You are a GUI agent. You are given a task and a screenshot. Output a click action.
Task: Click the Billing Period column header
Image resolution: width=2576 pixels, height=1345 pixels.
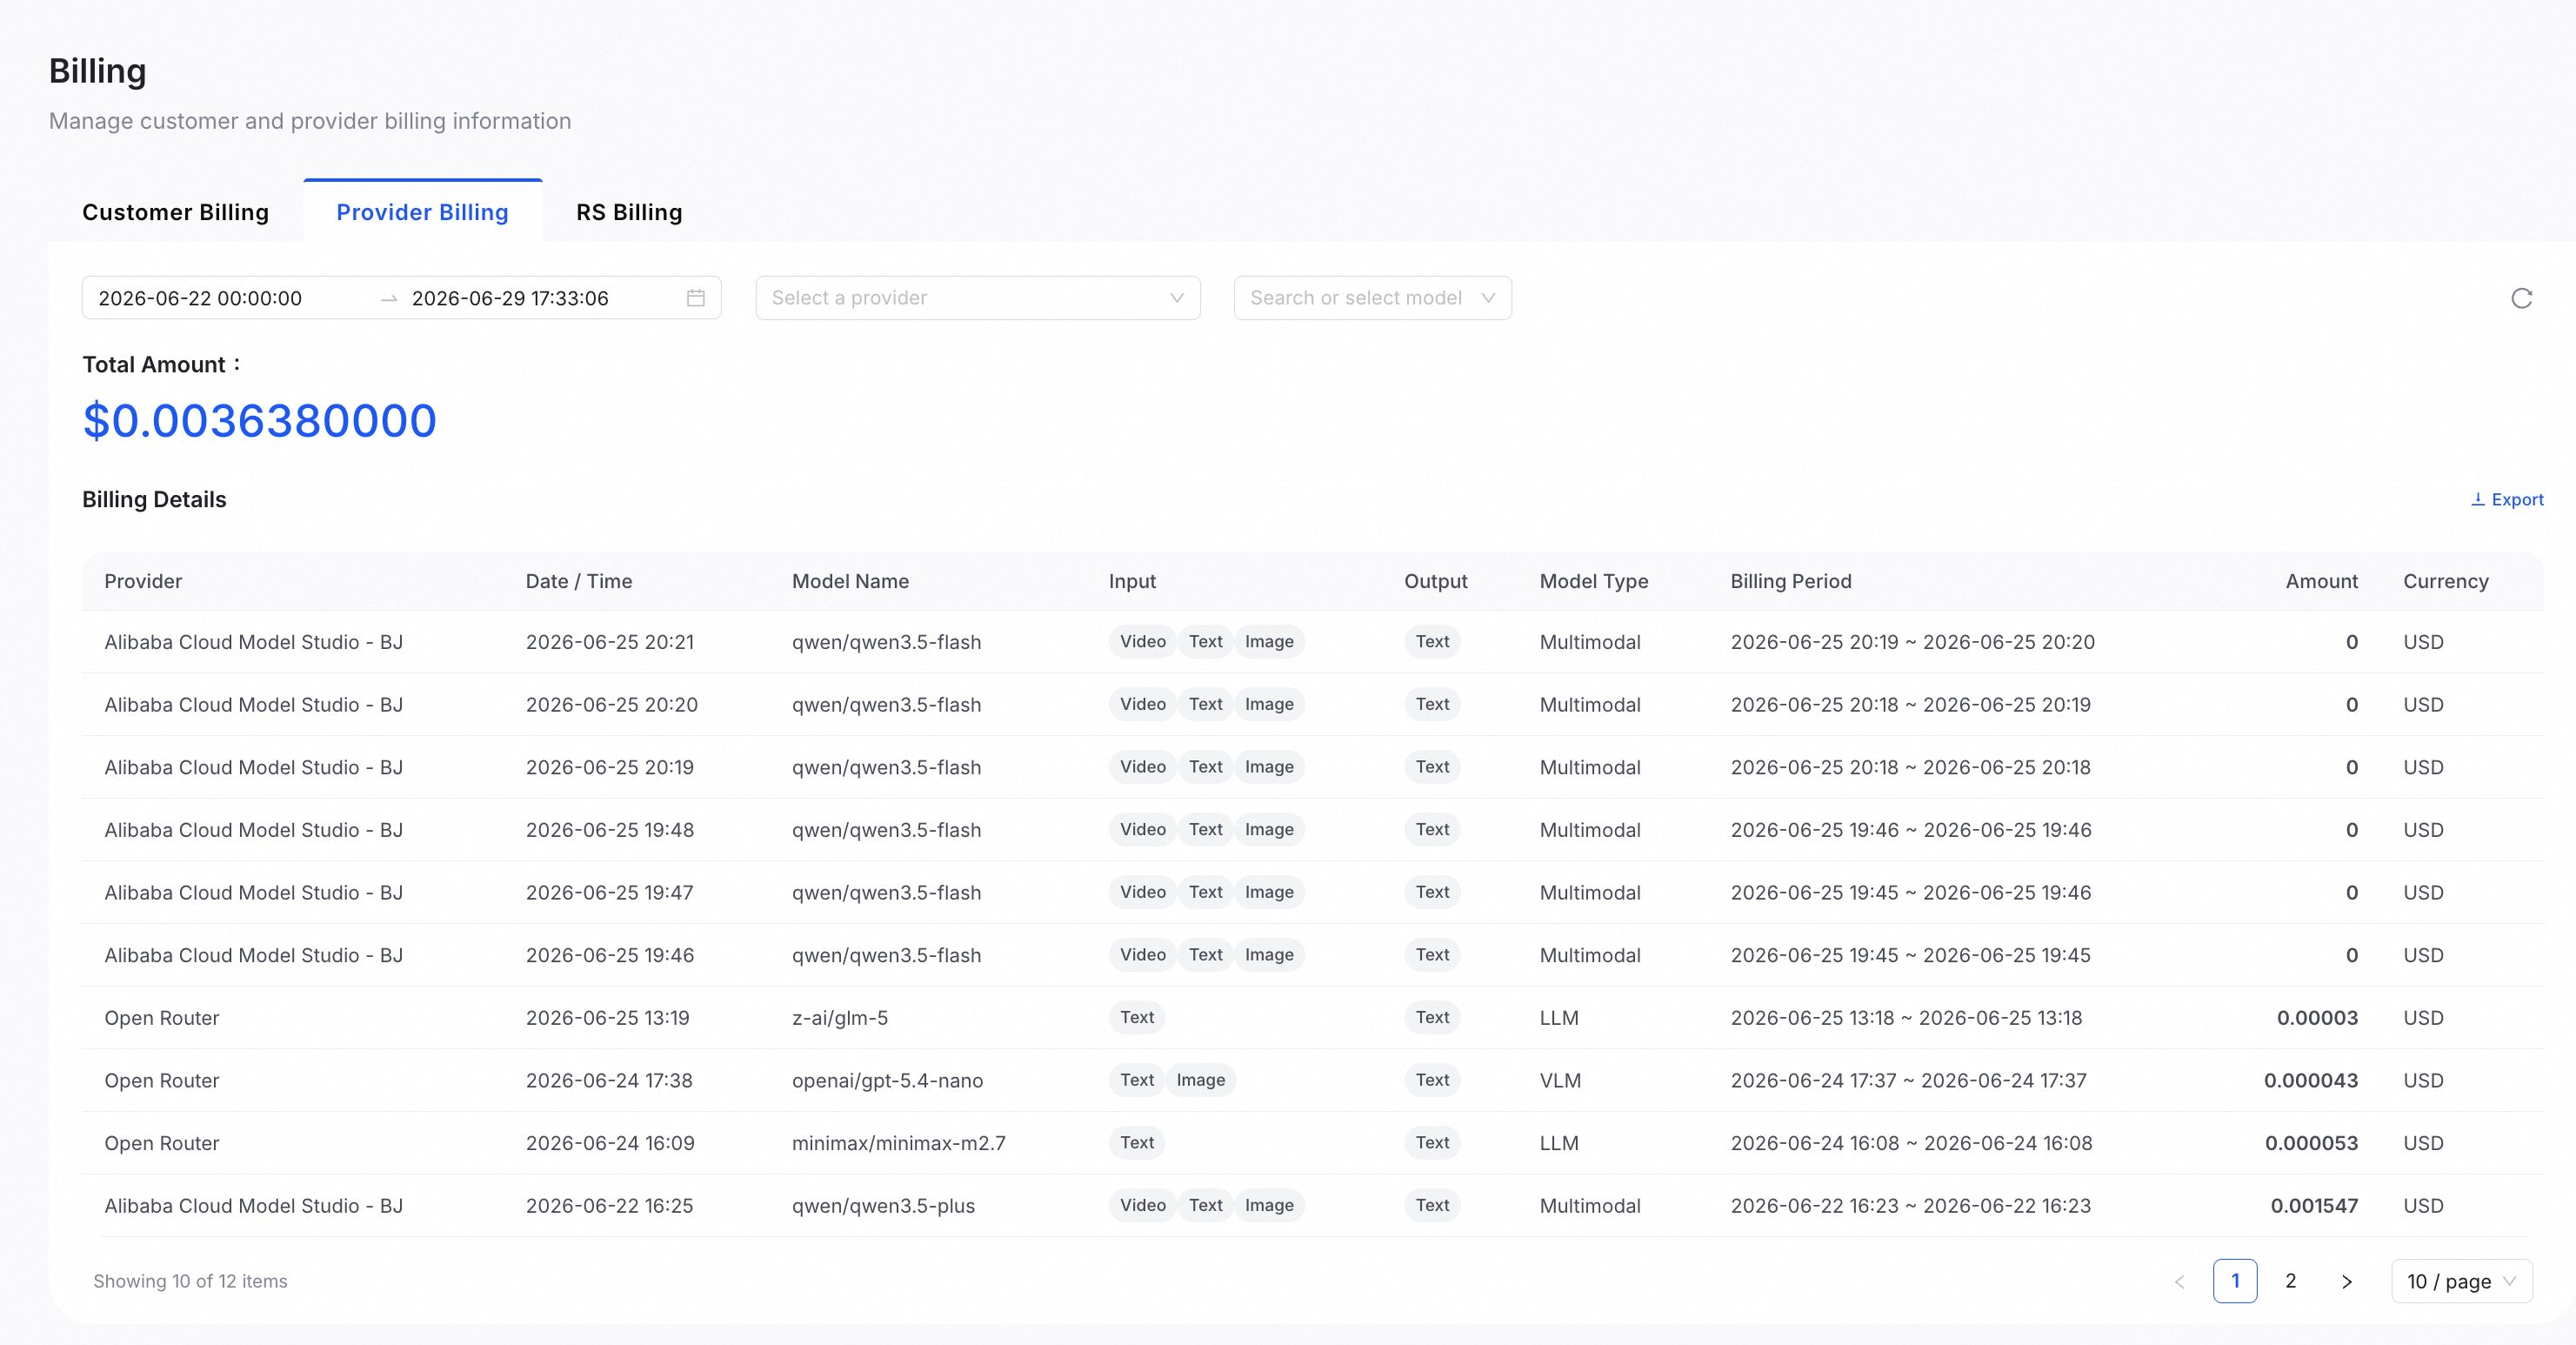pos(1791,581)
